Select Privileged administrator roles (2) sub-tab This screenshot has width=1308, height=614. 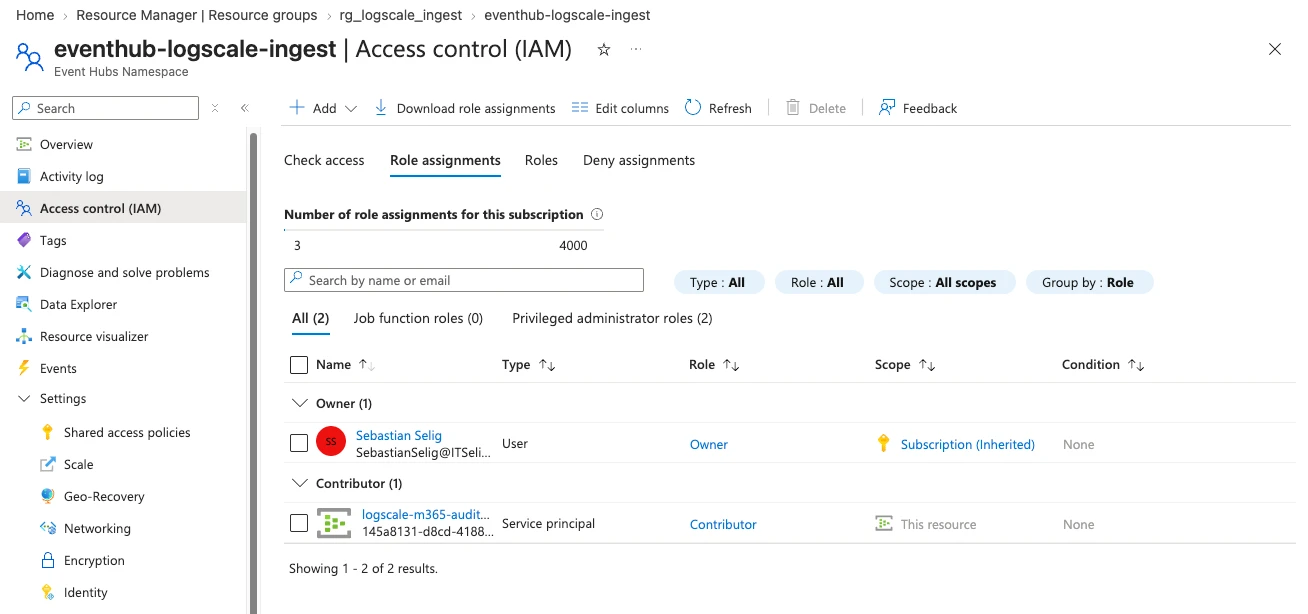pos(612,318)
